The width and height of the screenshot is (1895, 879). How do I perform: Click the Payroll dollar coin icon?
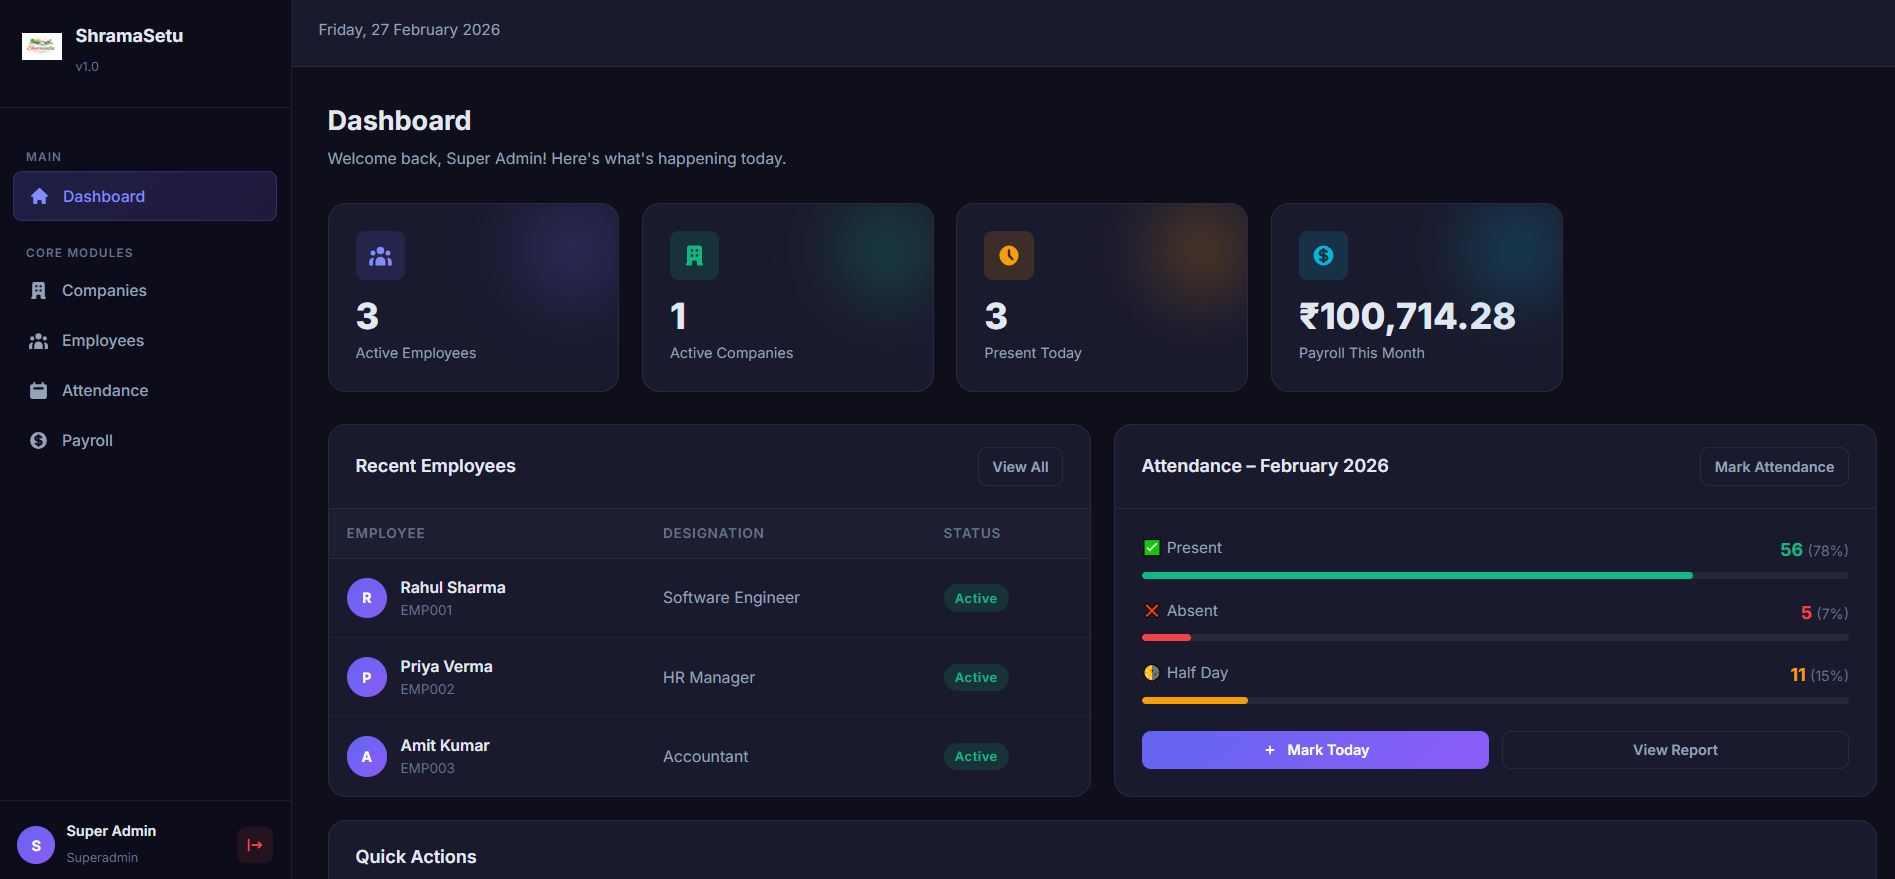tap(1323, 256)
